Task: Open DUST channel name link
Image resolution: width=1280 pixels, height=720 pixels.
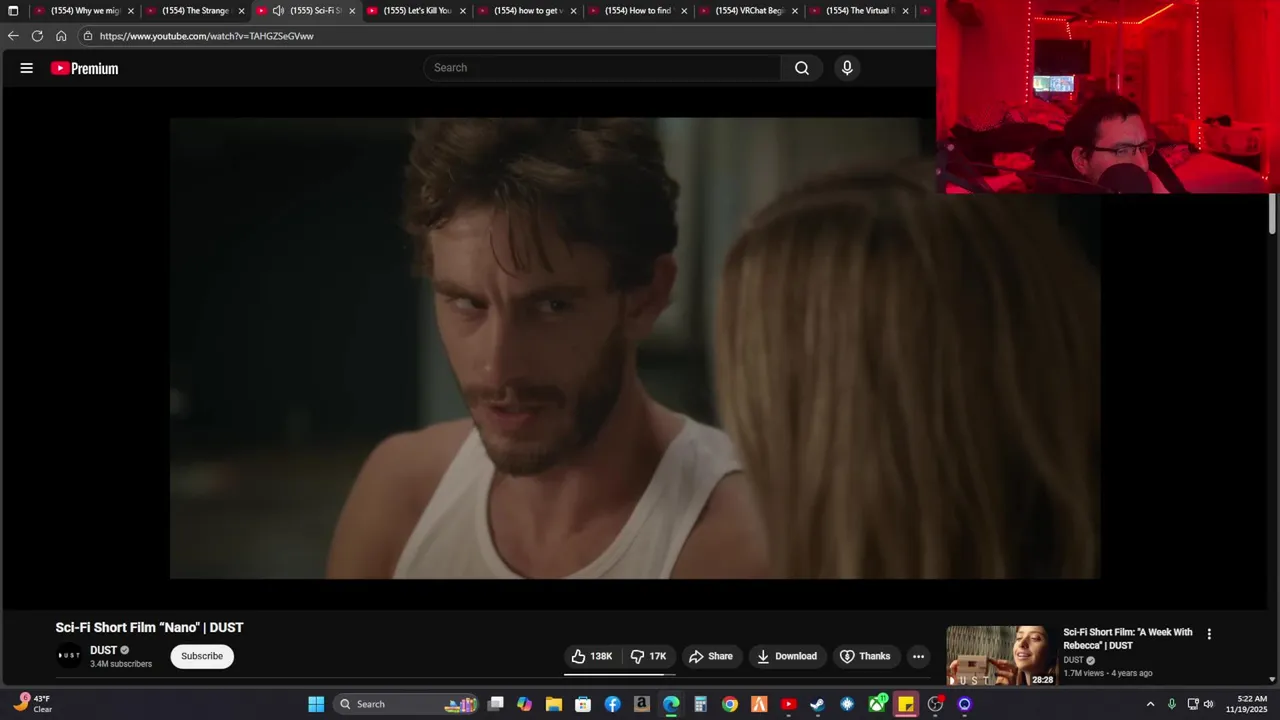Action: [104, 650]
